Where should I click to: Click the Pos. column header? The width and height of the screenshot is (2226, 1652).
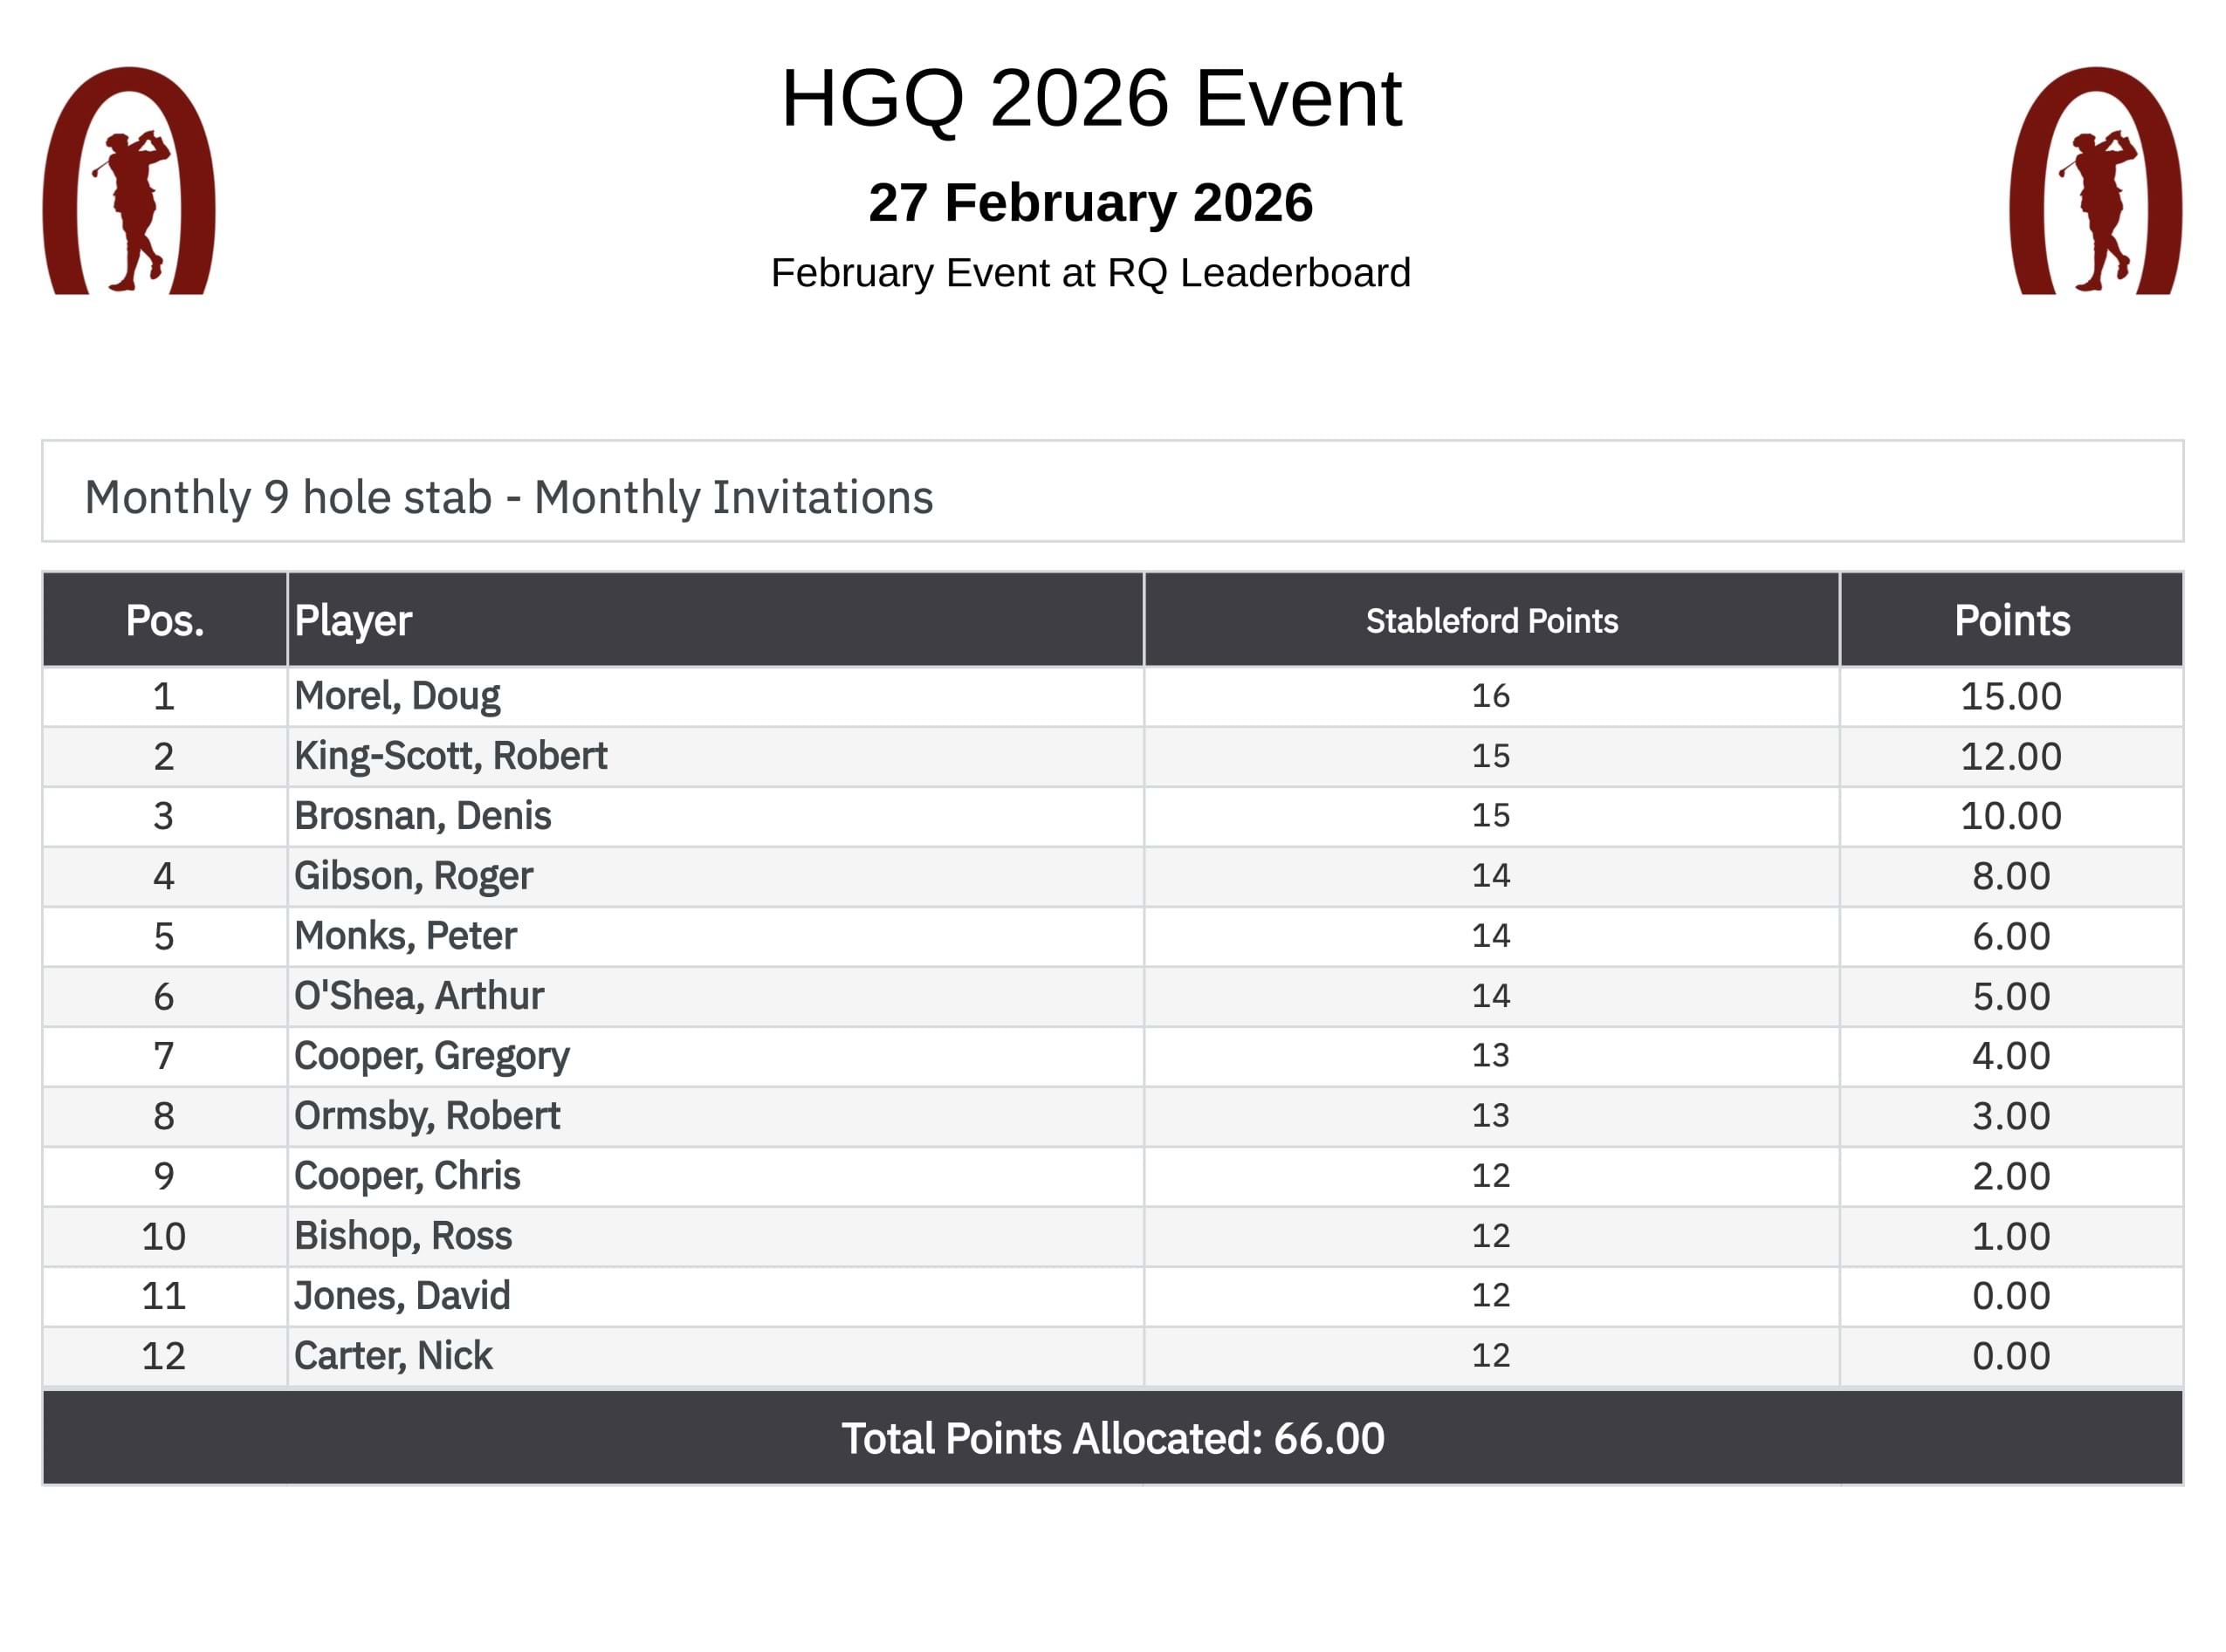click(x=165, y=621)
